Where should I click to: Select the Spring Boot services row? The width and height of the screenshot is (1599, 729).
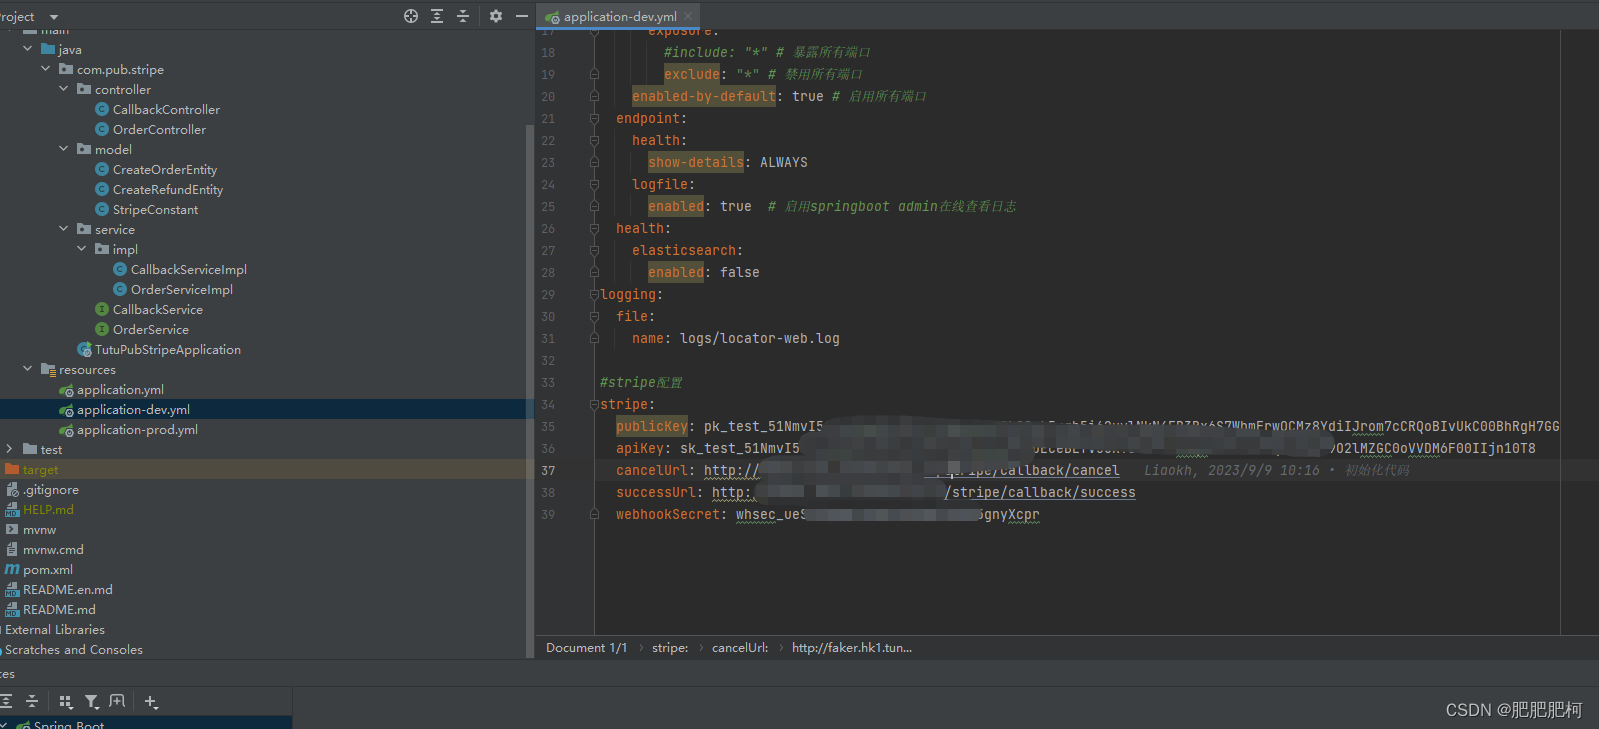(x=146, y=724)
